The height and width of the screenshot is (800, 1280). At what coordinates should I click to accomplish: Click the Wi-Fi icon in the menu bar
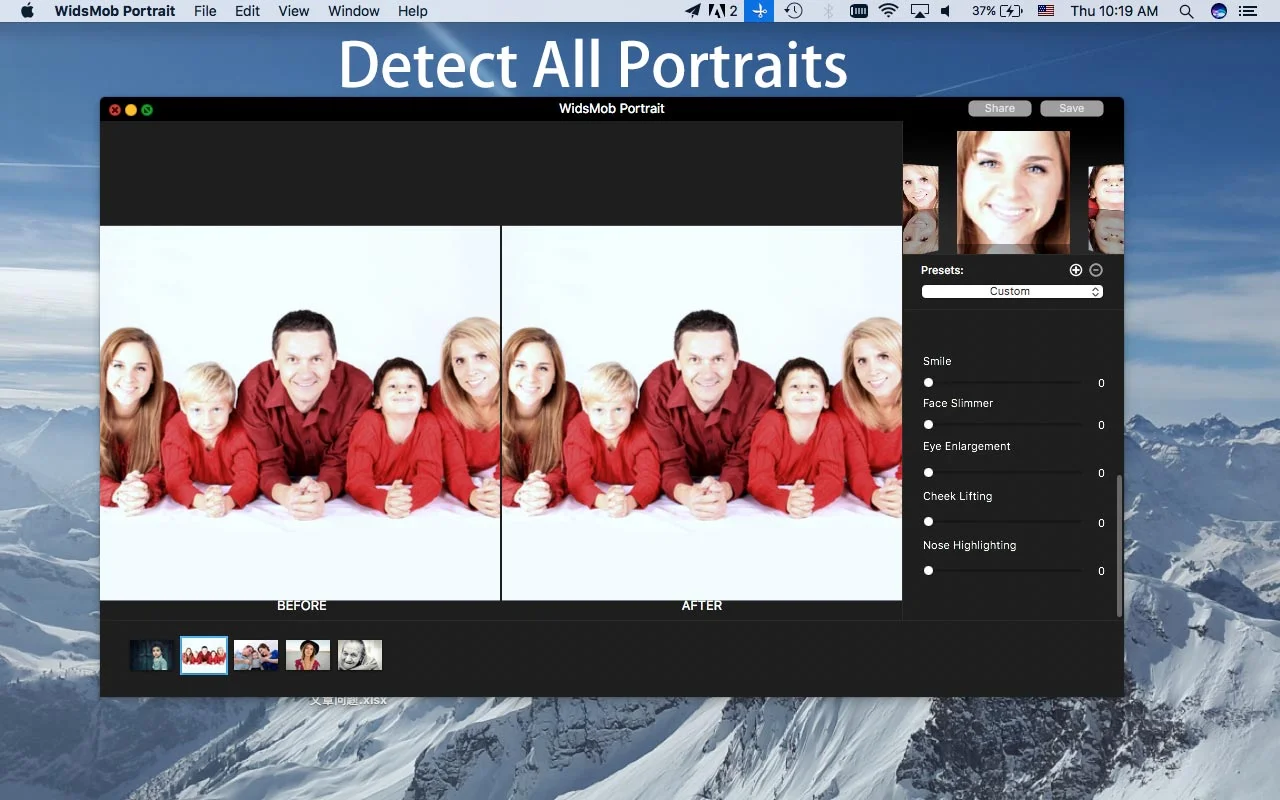pyautogui.click(x=889, y=11)
